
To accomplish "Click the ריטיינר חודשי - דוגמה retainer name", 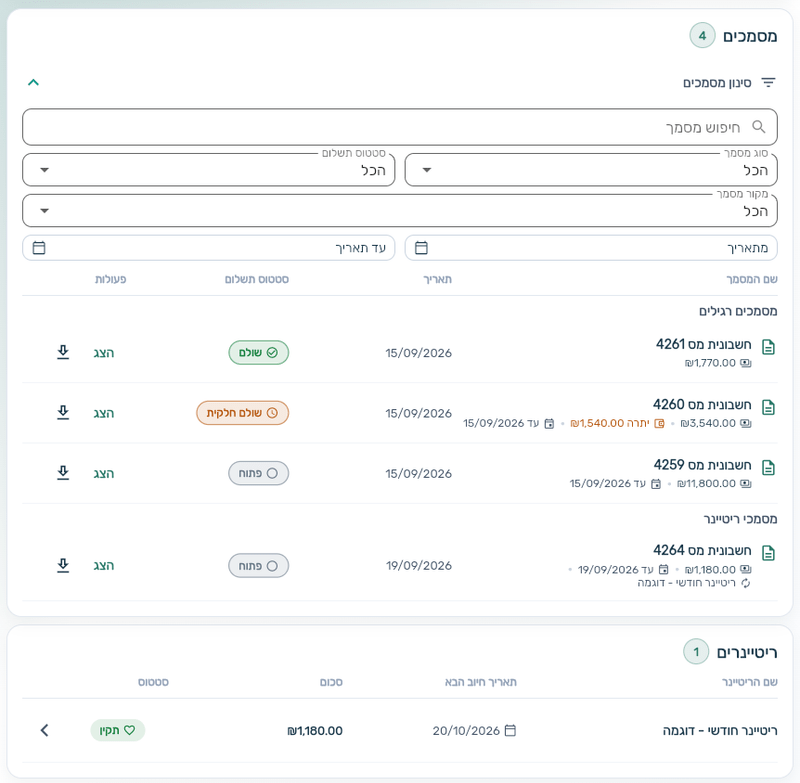I will tap(720, 730).
